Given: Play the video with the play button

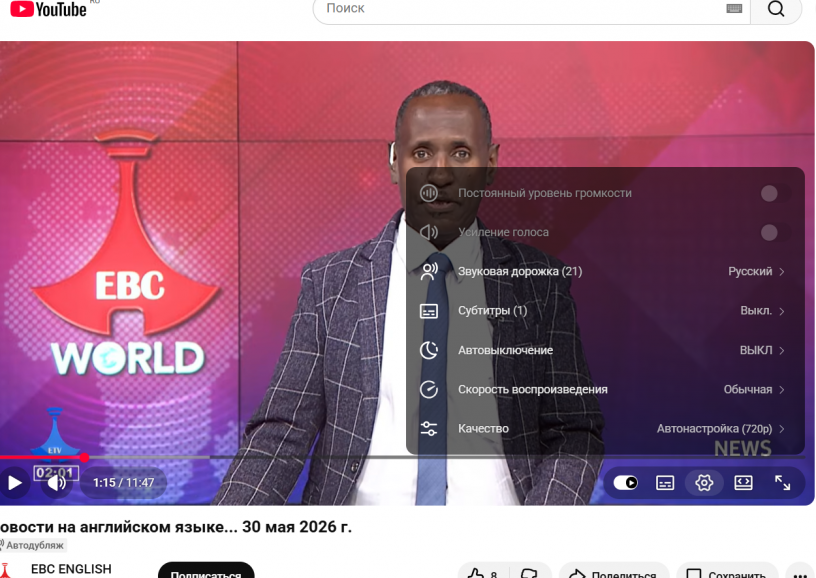Looking at the screenshot, I should 15,483.
